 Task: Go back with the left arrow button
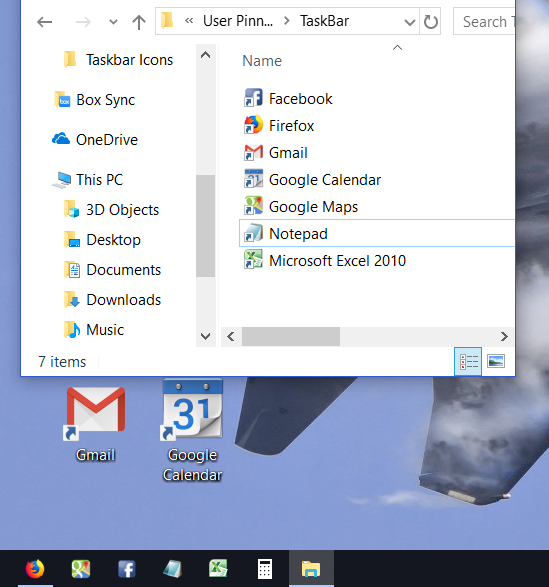(44, 22)
